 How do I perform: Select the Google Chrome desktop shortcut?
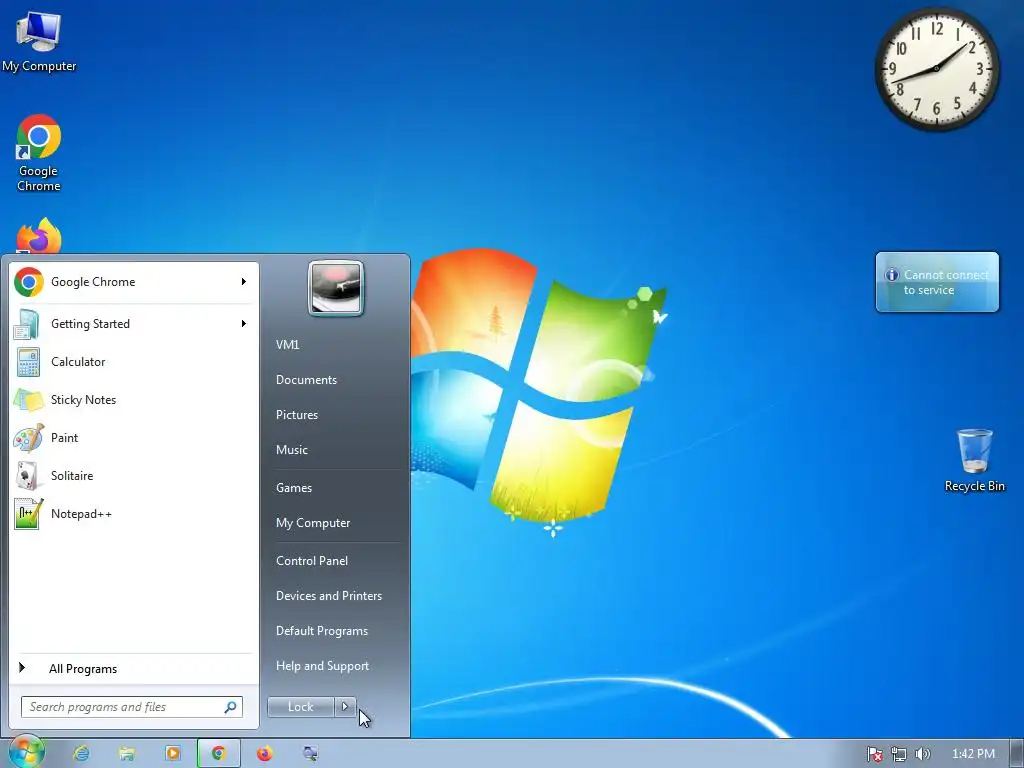tap(39, 153)
